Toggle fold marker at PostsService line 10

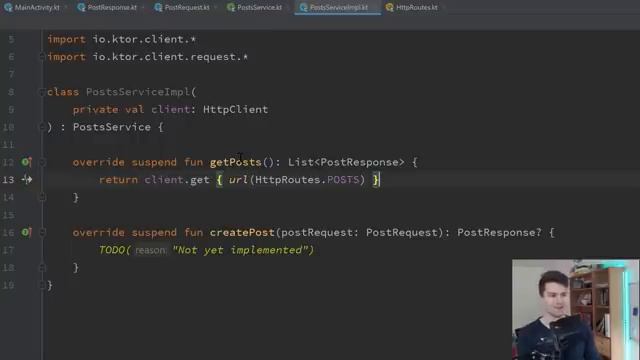[x=42, y=127]
